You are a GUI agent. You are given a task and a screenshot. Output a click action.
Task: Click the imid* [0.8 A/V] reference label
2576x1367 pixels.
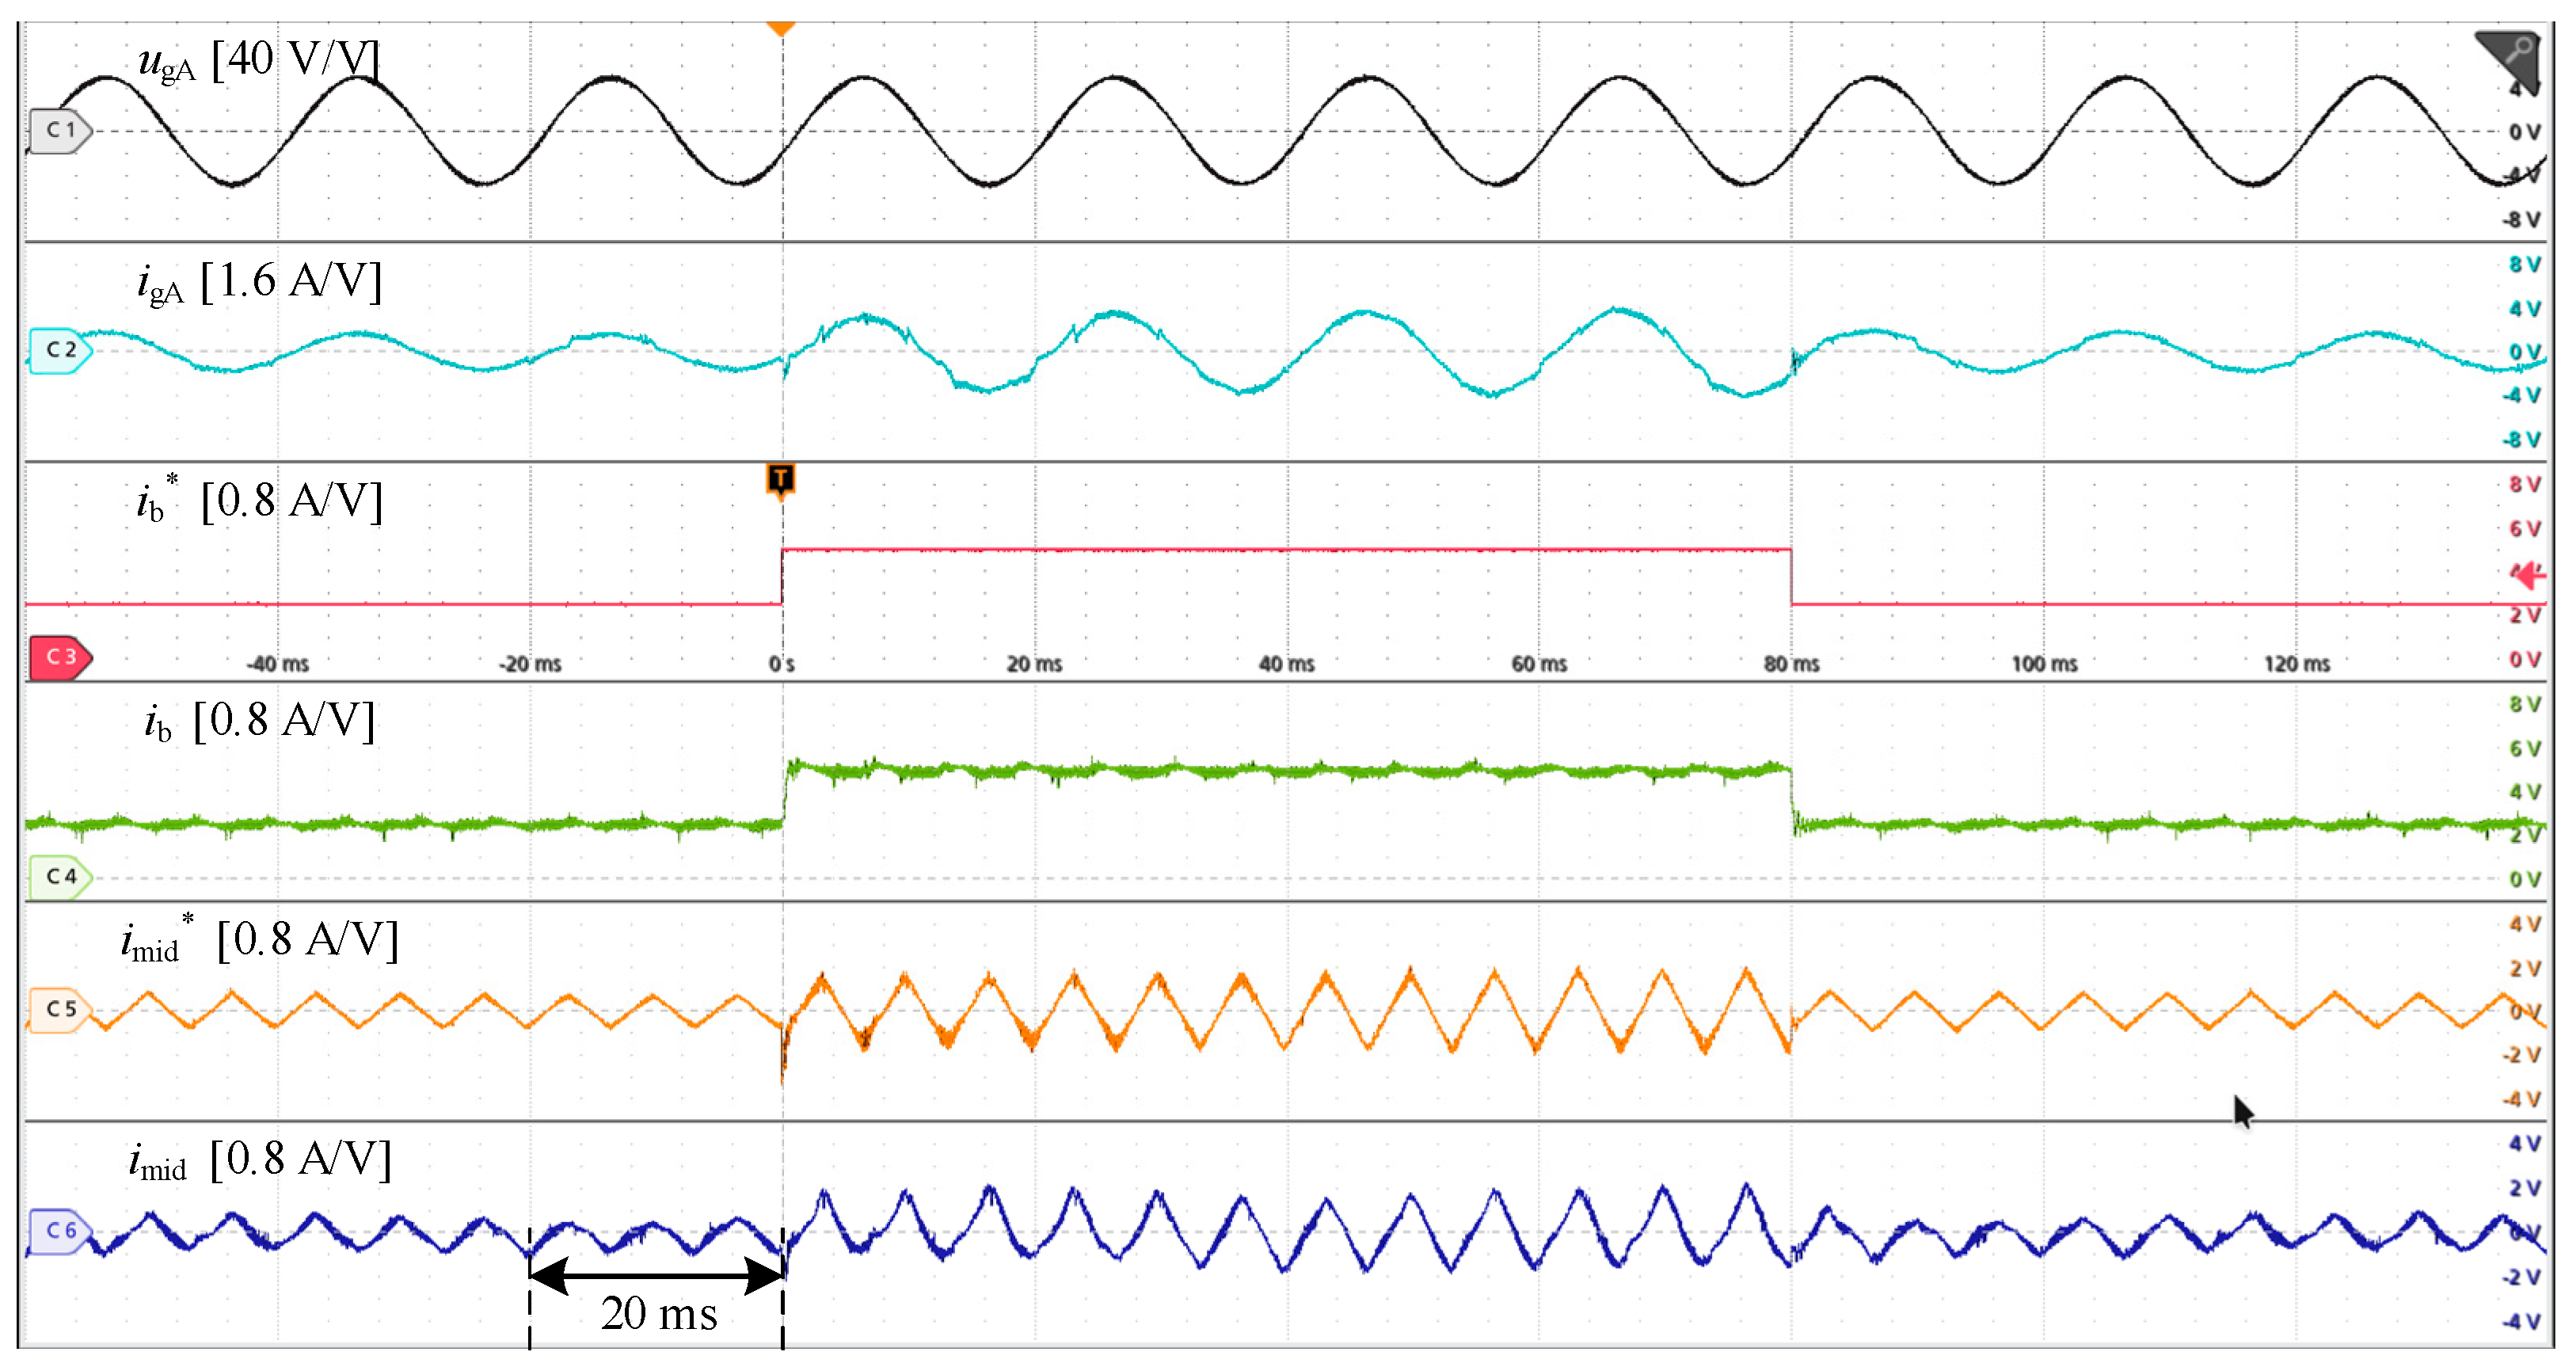(x=259, y=941)
